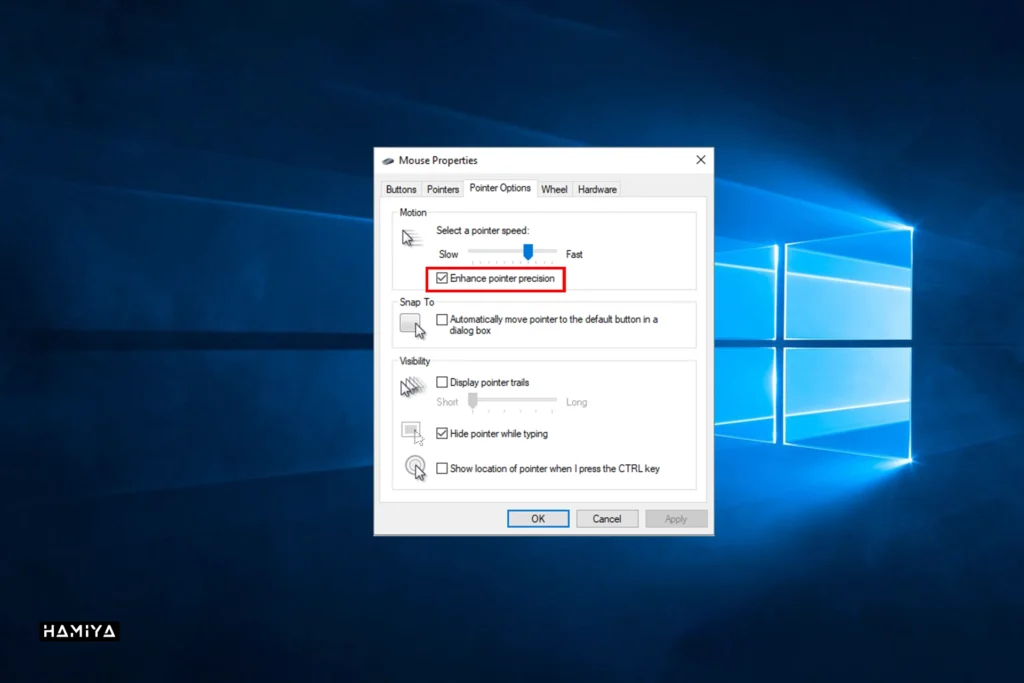
Task: Confirm with the OK button
Action: click(538, 518)
